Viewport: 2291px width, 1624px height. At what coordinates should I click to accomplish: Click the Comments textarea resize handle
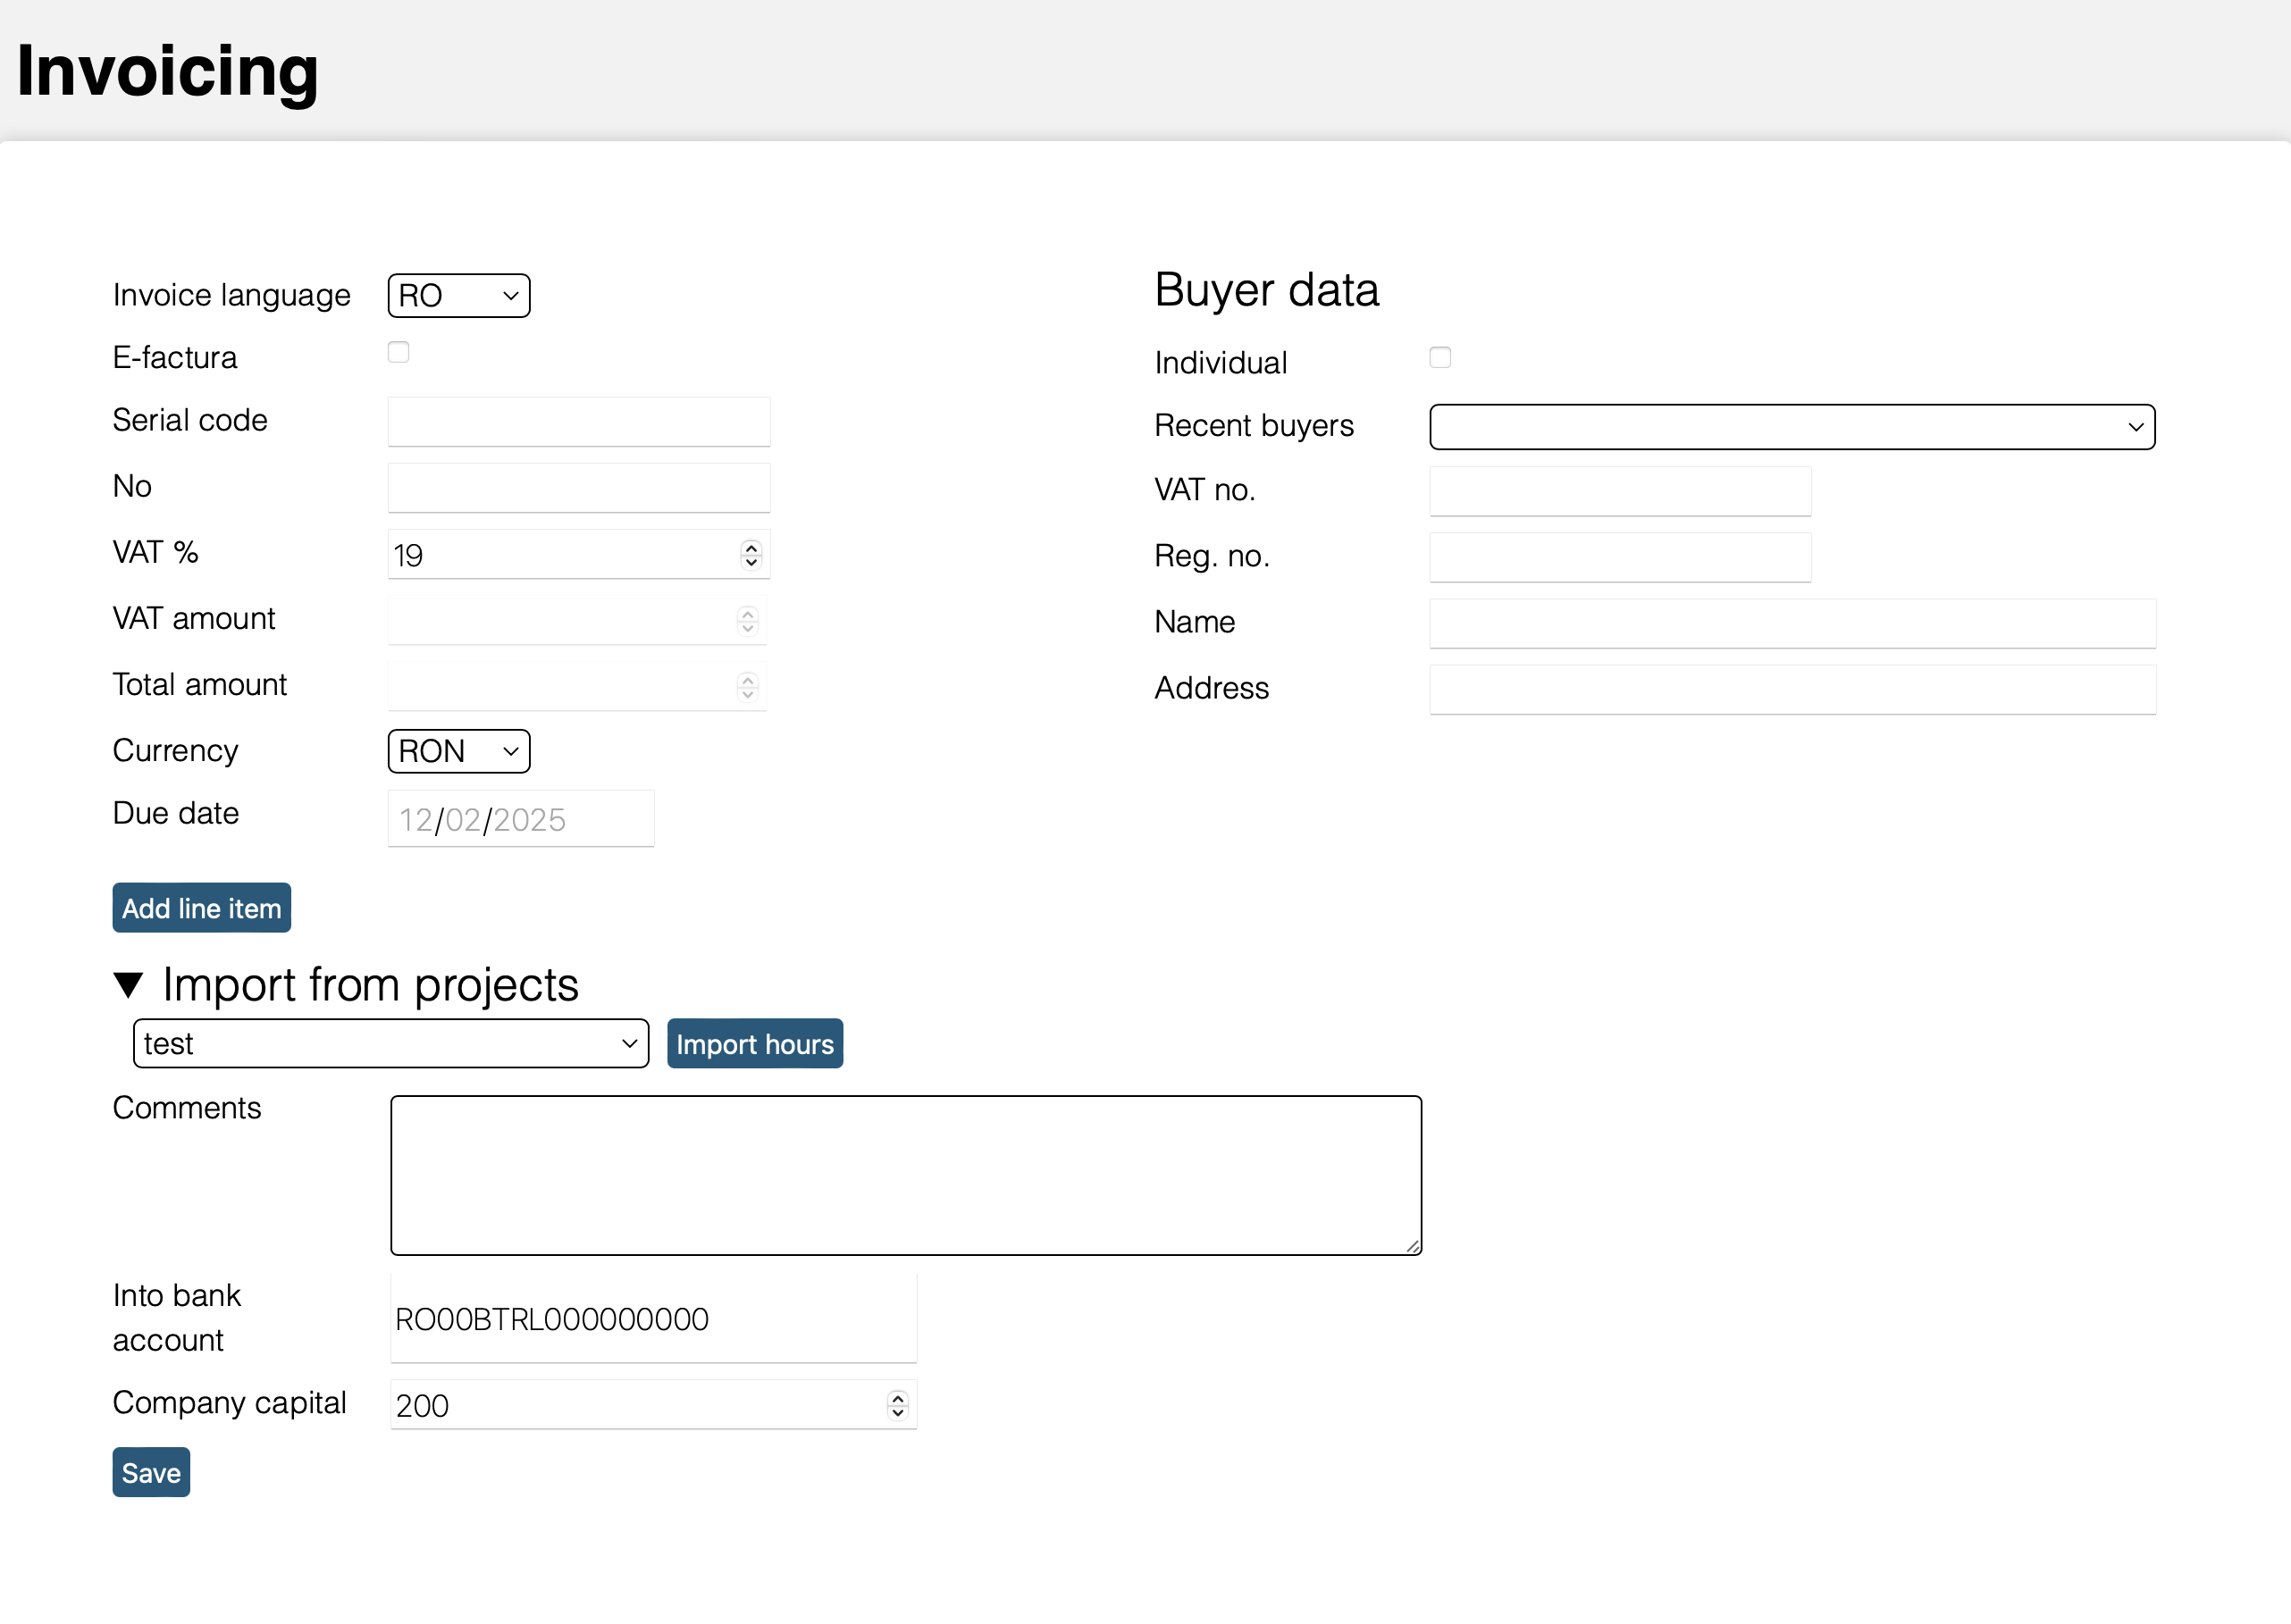click(1413, 1246)
